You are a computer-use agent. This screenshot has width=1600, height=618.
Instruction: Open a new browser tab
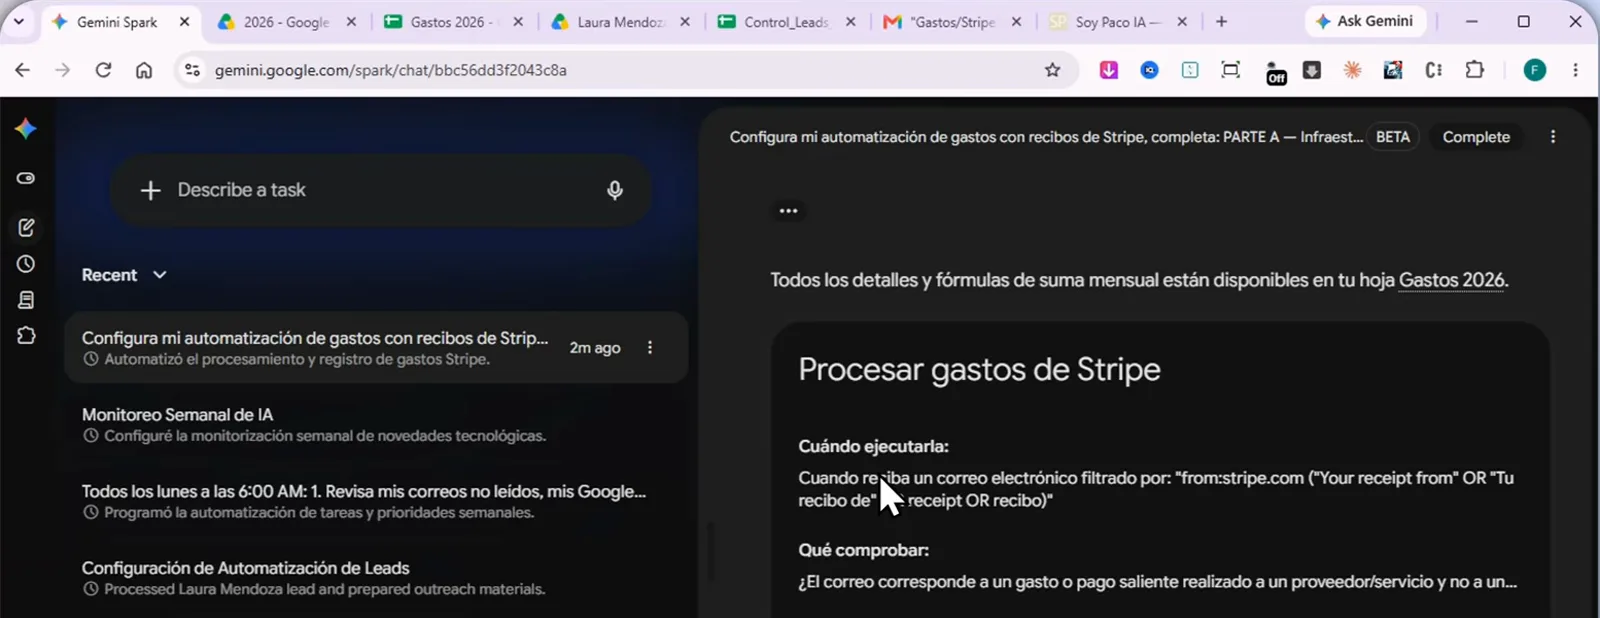point(1221,21)
